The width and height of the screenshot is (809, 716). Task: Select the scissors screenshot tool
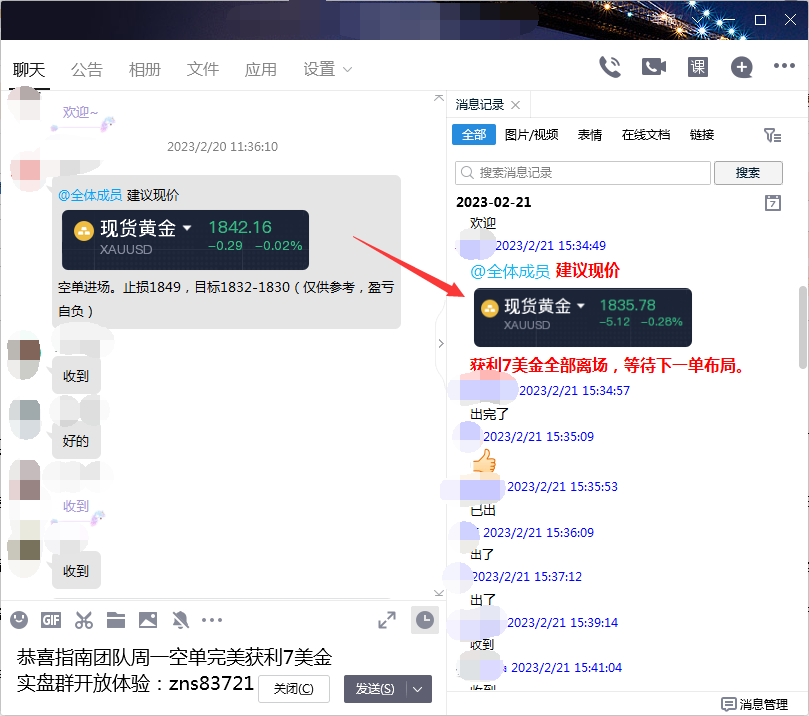[x=83, y=620]
